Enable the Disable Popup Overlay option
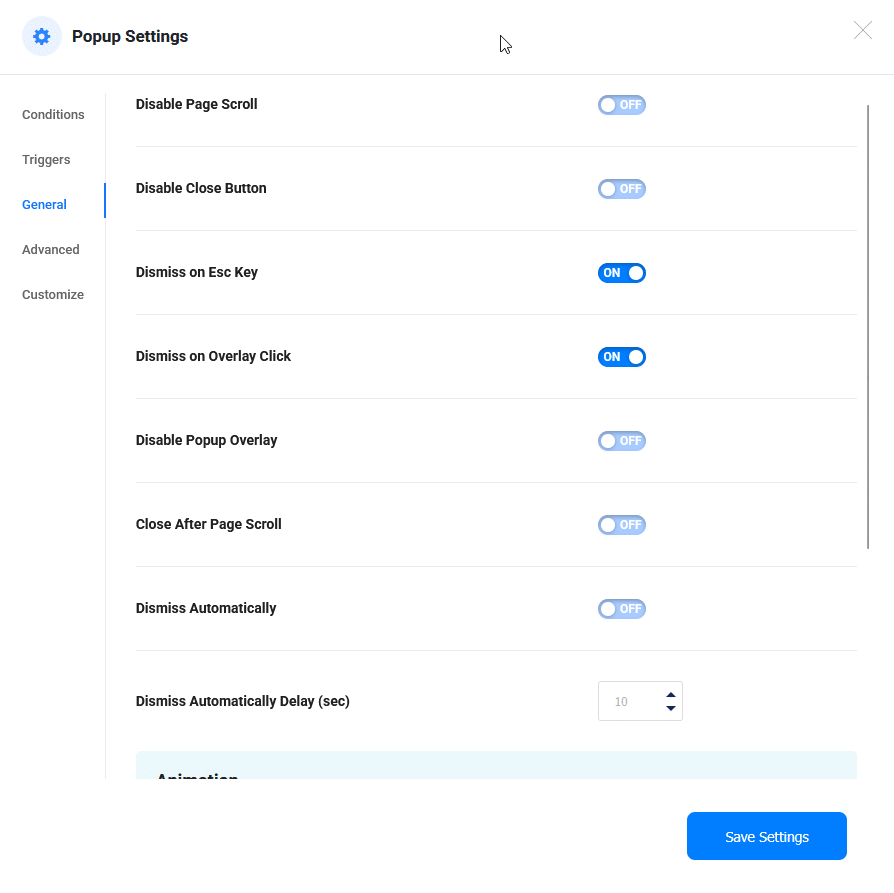 (x=621, y=440)
